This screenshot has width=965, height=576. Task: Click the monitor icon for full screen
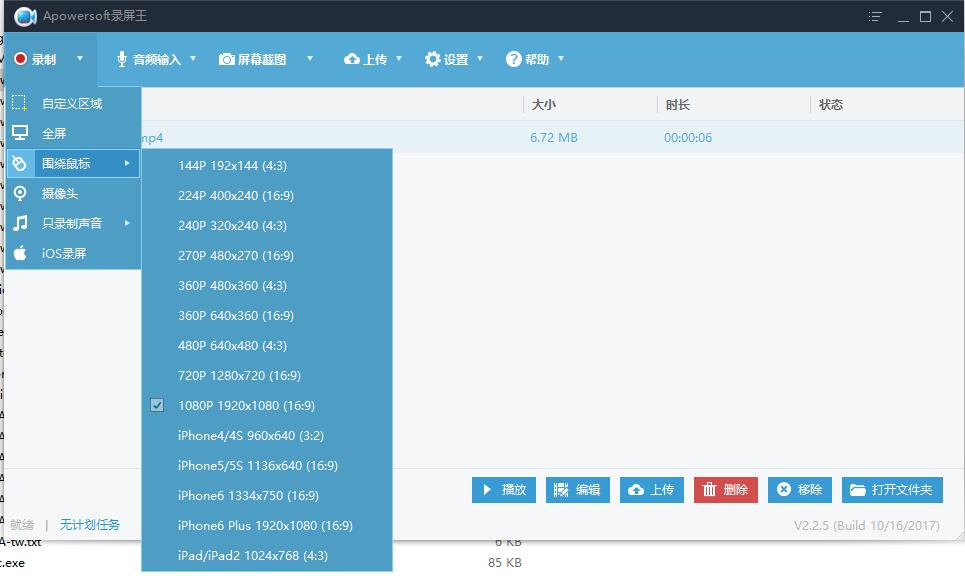(20, 133)
